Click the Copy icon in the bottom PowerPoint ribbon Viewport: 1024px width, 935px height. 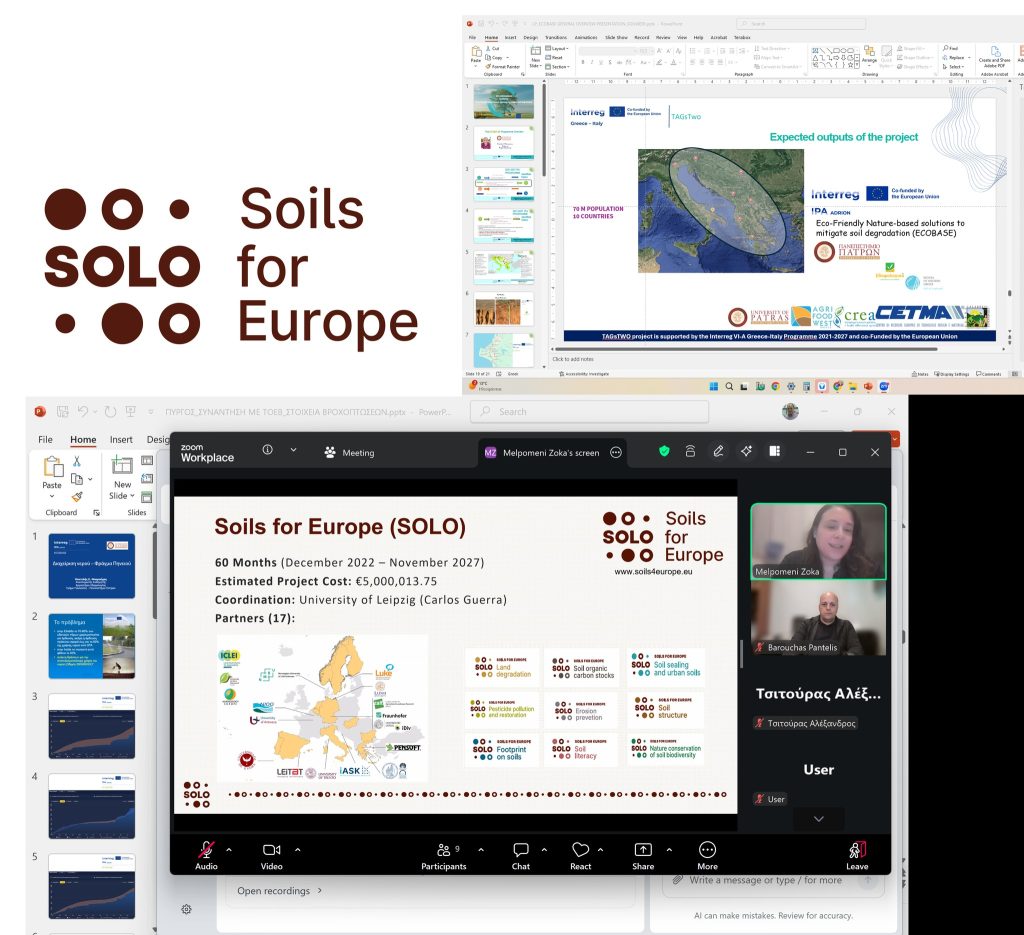(x=76, y=479)
